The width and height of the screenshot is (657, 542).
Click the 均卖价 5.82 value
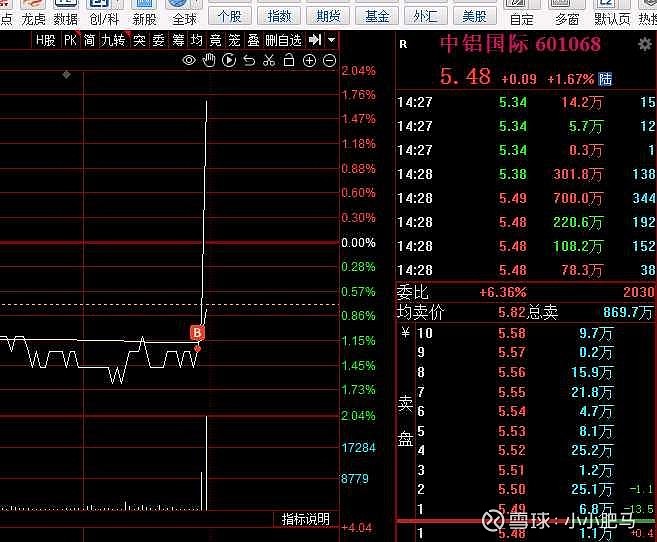[x=512, y=312]
